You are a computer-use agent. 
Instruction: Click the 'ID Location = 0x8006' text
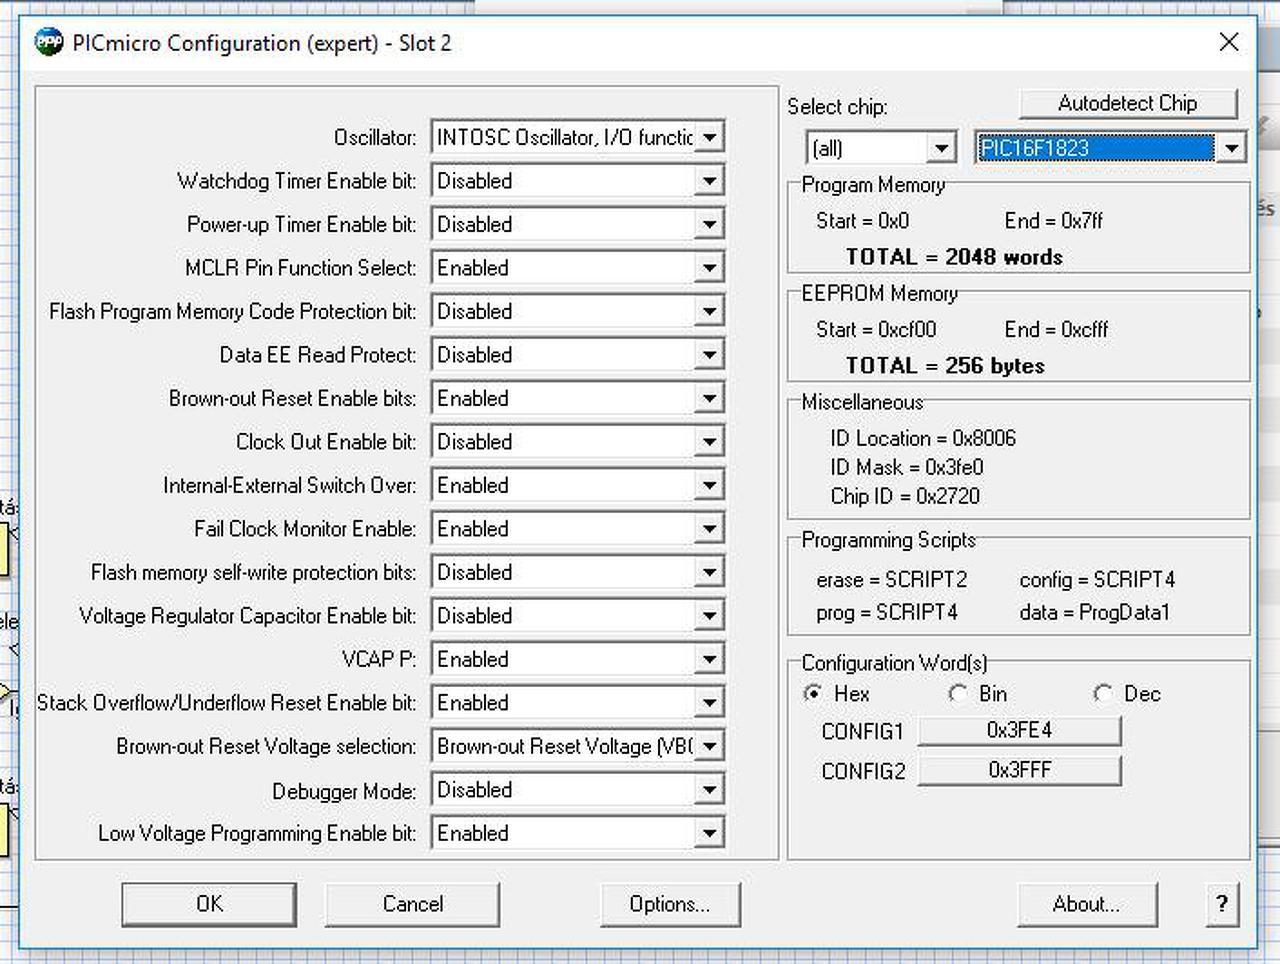(x=923, y=438)
